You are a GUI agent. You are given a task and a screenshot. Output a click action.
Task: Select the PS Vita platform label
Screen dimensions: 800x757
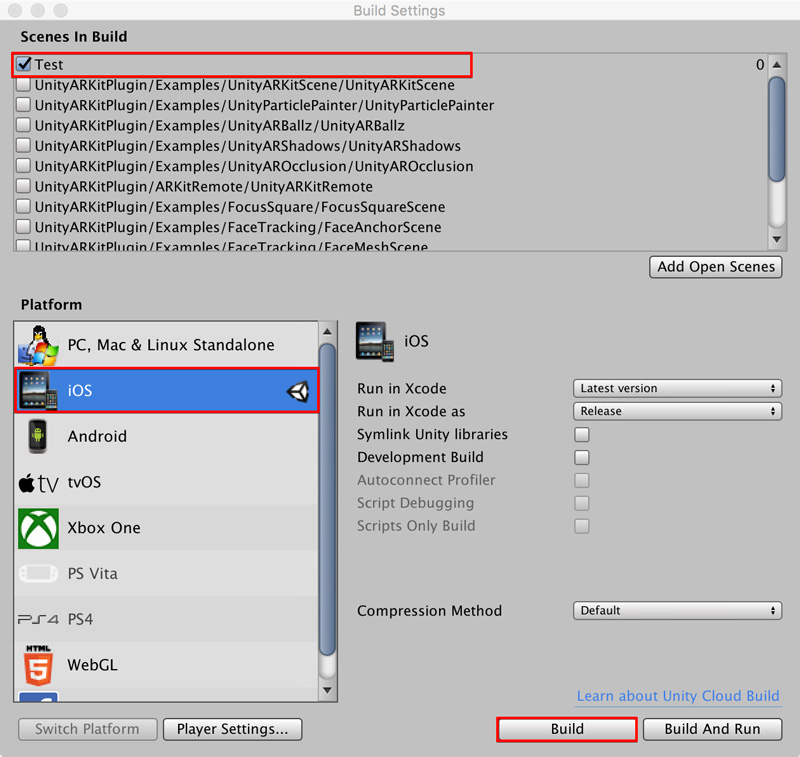(x=92, y=574)
